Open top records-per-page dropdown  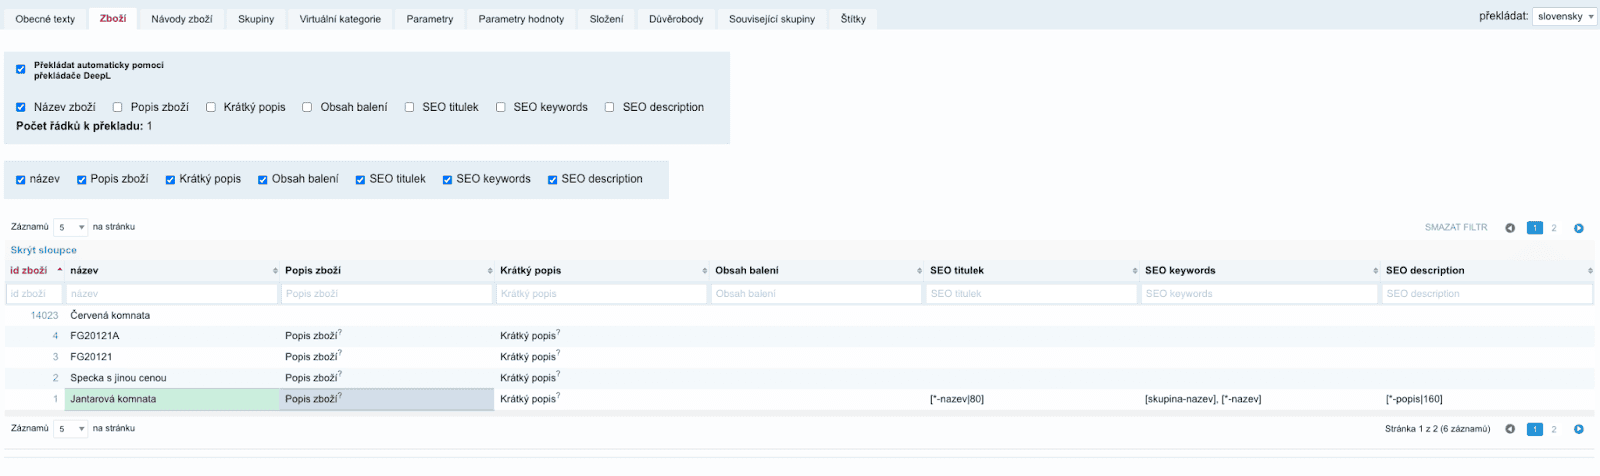pos(70,228)
